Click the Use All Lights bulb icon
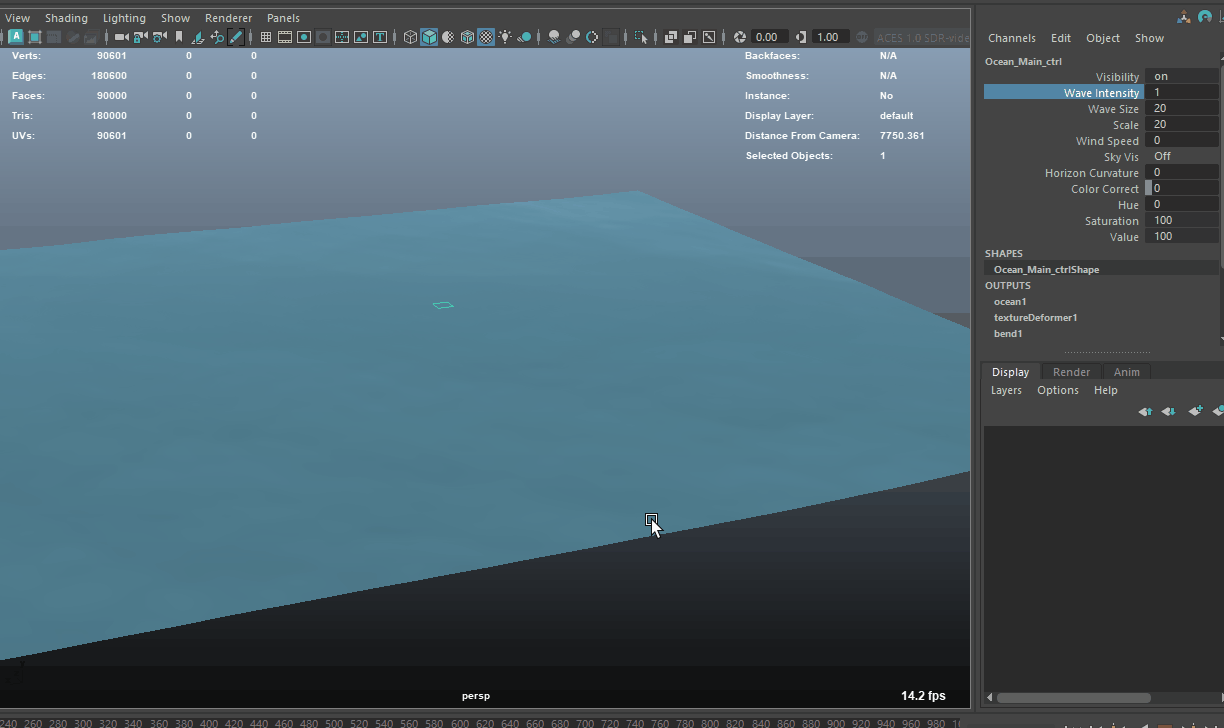This screenshot has height=728, width=1224. tap(505, 37)
